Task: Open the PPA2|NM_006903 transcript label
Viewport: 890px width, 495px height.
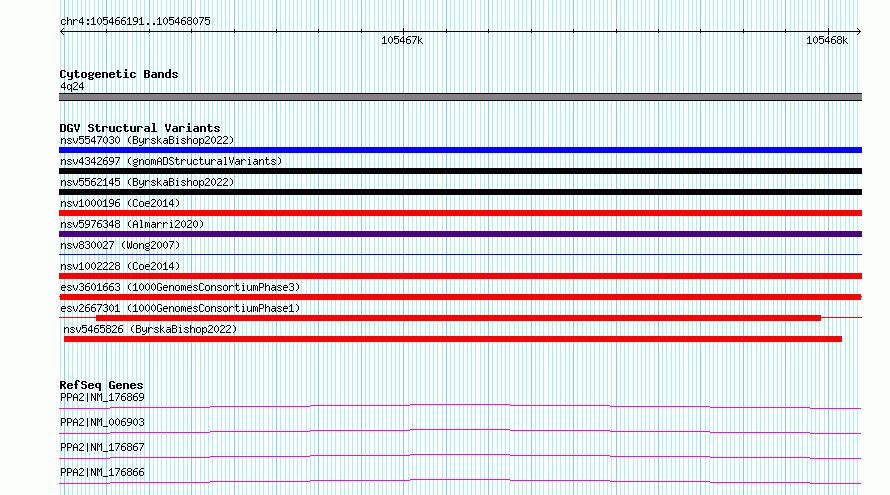Action: 102,422
